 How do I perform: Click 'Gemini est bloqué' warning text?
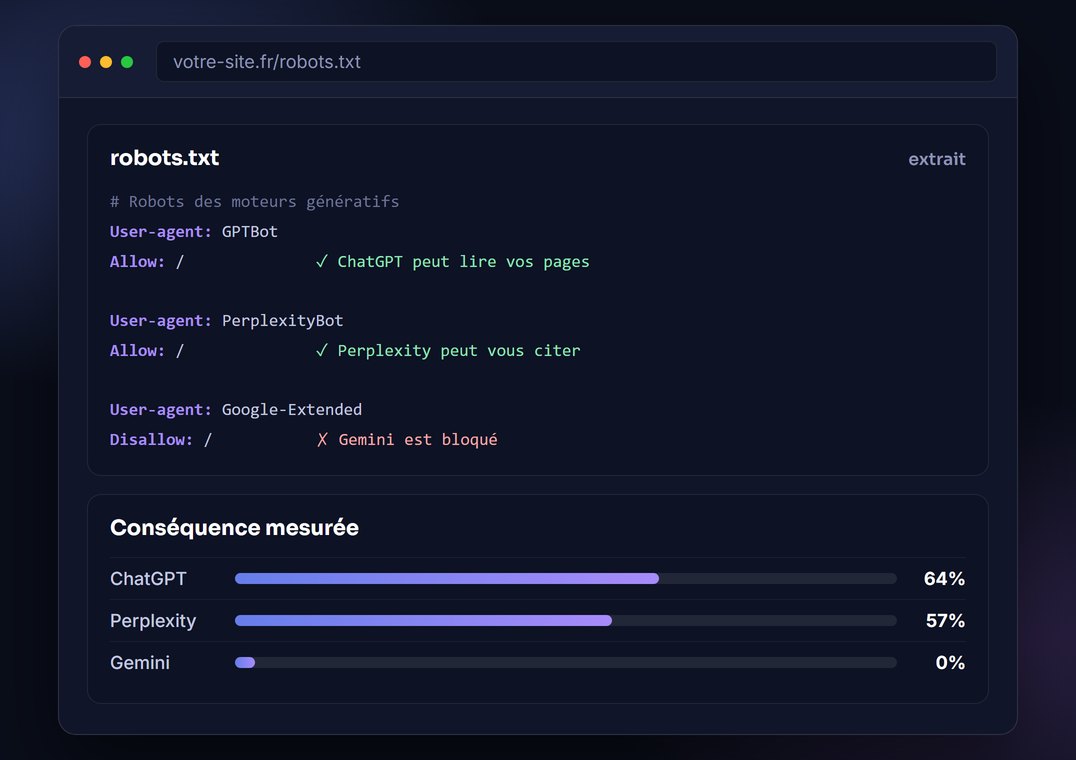click(x=418, y=440)
